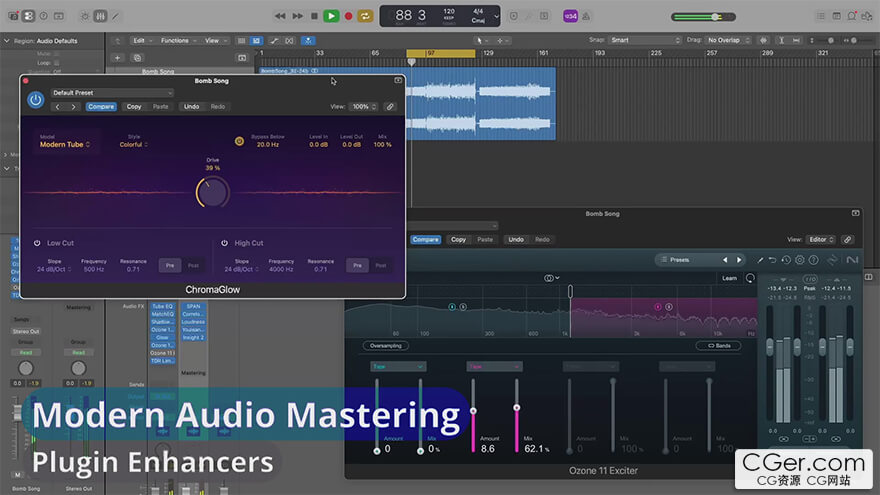
Task: Enable the Low Cut filter power
Action: tap(37, 243)
